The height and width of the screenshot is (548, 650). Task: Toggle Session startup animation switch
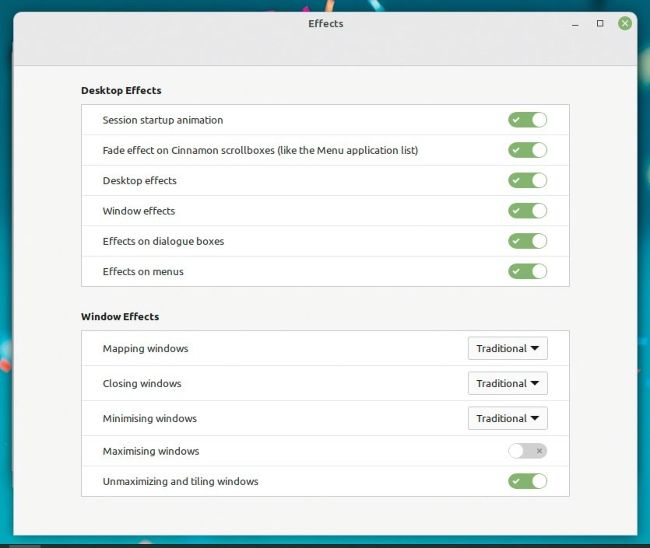[x=527, y=120]
